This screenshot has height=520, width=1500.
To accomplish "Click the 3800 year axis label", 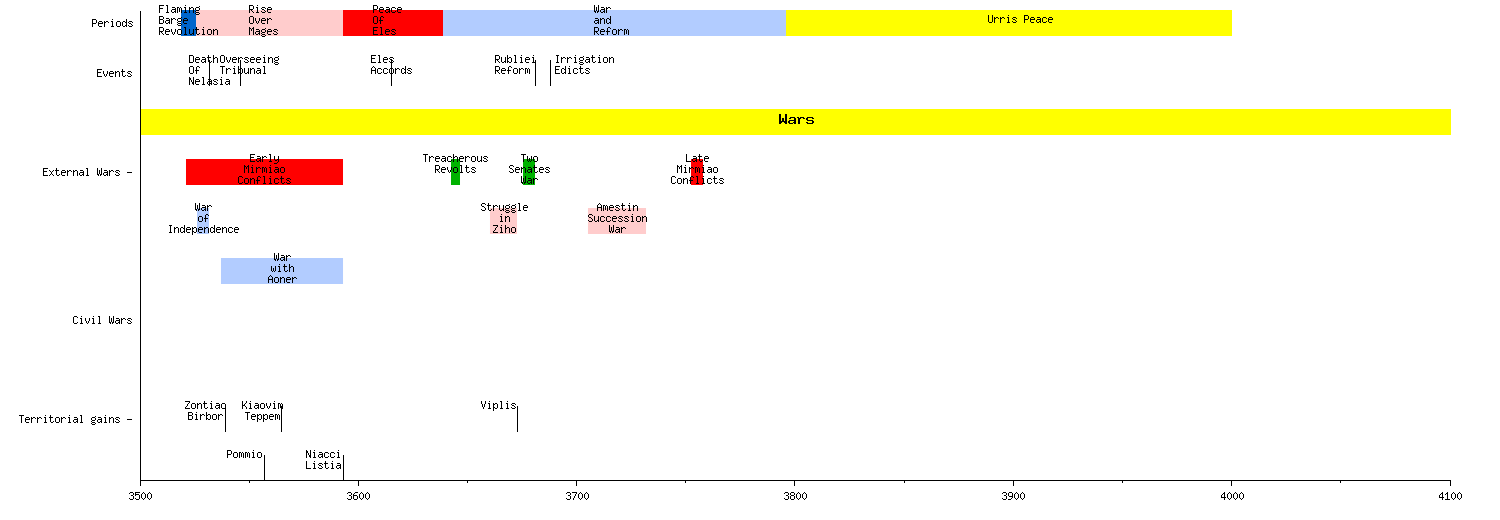I will tap(795, 496).
